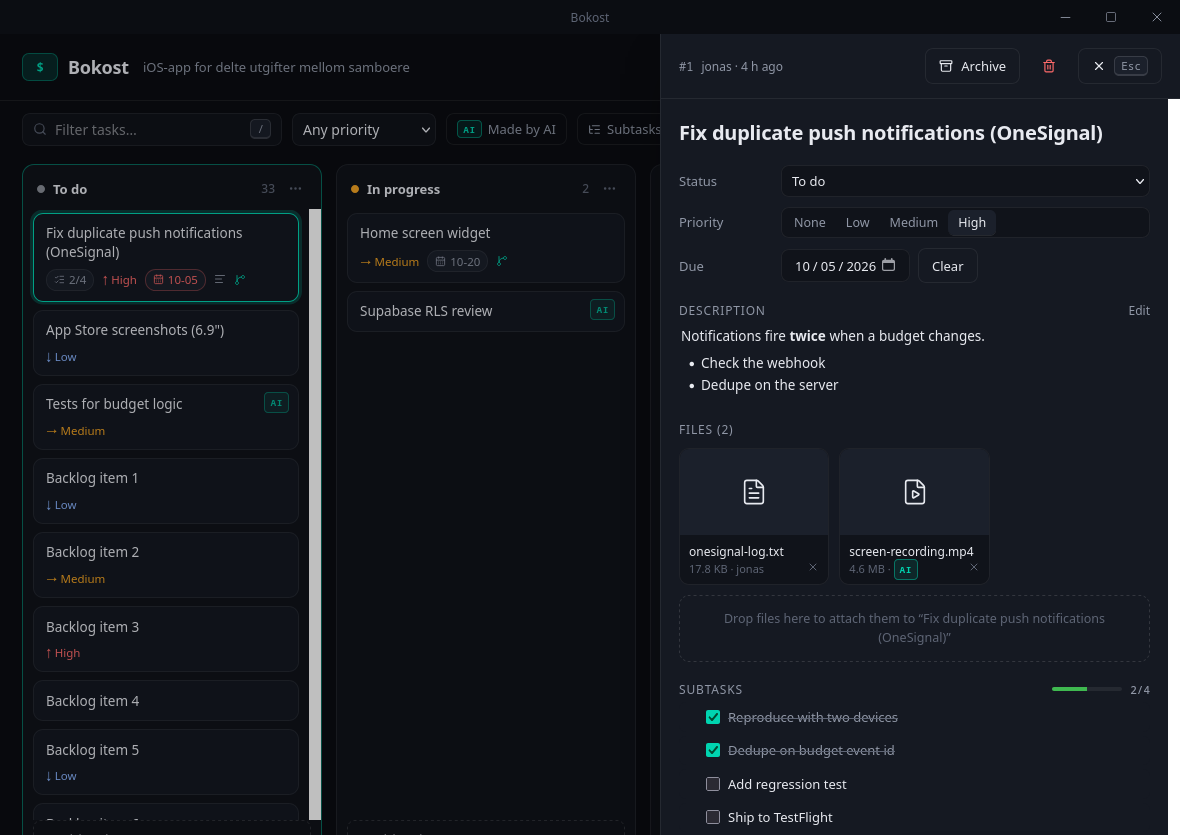Screen dimensions: 1180x835
Task: Click the Medium priority label on Home screen widget
Action: [389, 262]
